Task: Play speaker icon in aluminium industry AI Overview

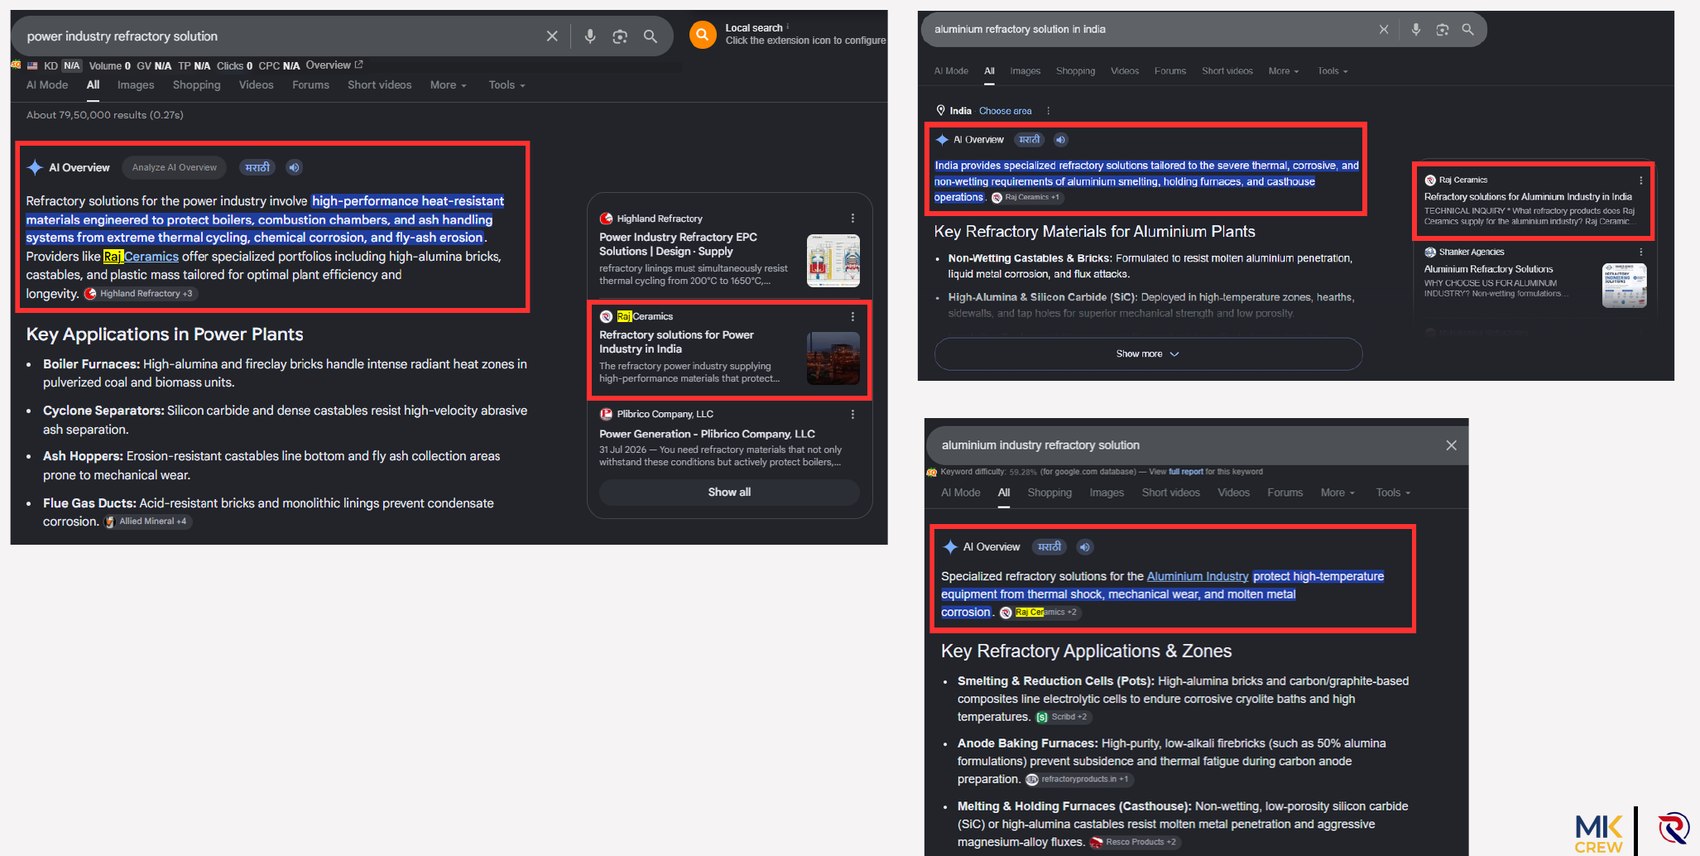Action: point(1085,547)
